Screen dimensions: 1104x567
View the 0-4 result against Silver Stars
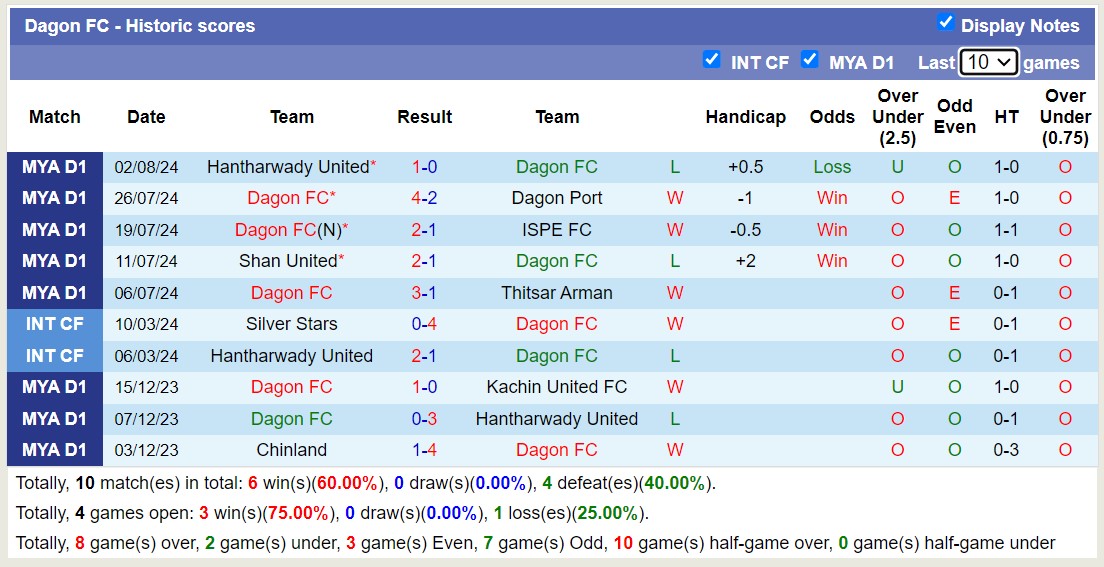pos(424,324)
